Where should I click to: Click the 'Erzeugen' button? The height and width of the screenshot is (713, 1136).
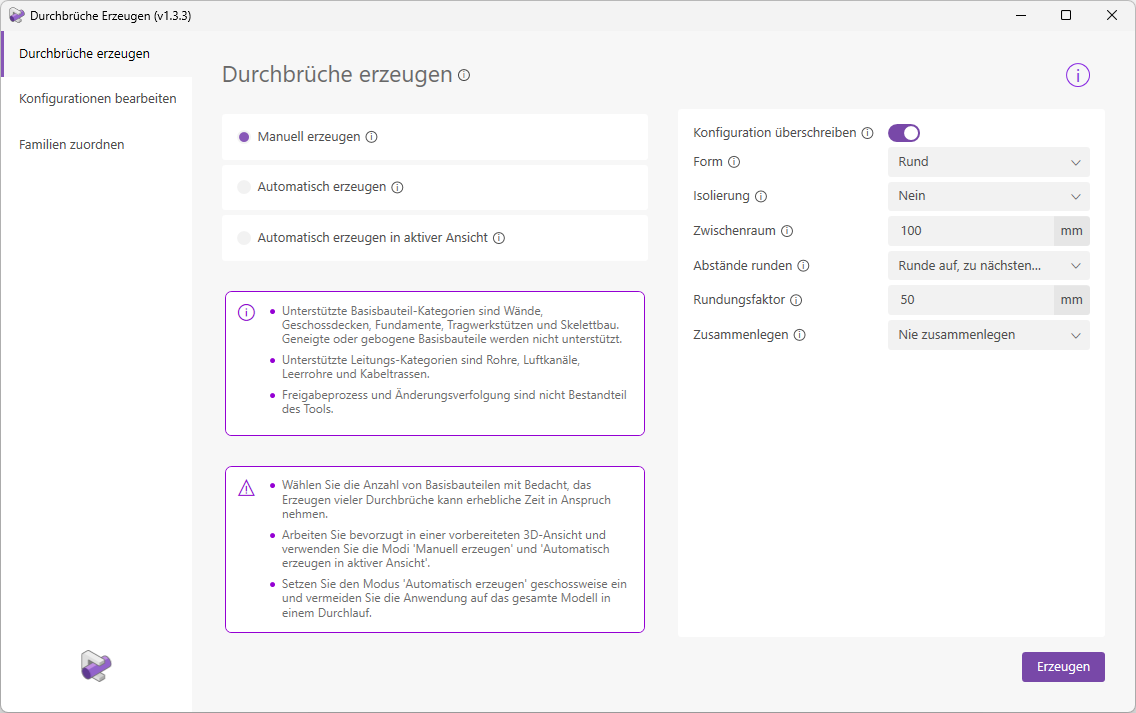[1063, 666]
